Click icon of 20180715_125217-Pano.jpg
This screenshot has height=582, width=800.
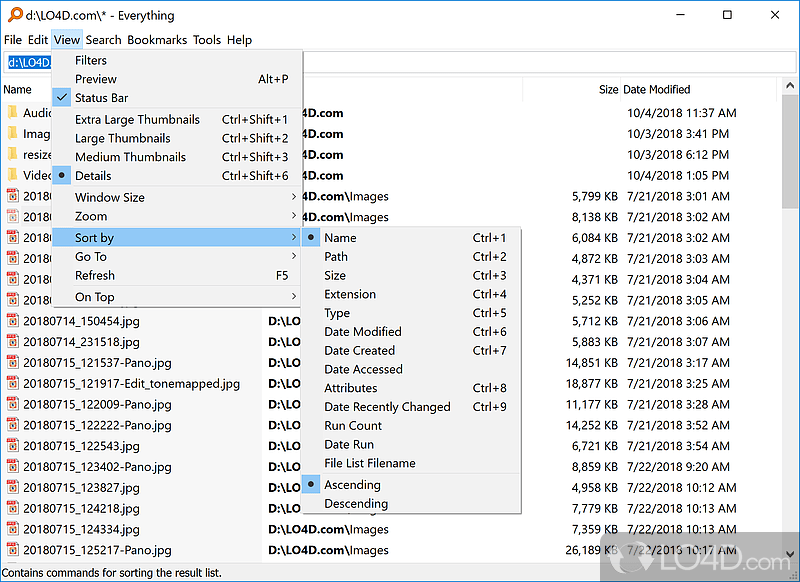[x=13, y=550]
